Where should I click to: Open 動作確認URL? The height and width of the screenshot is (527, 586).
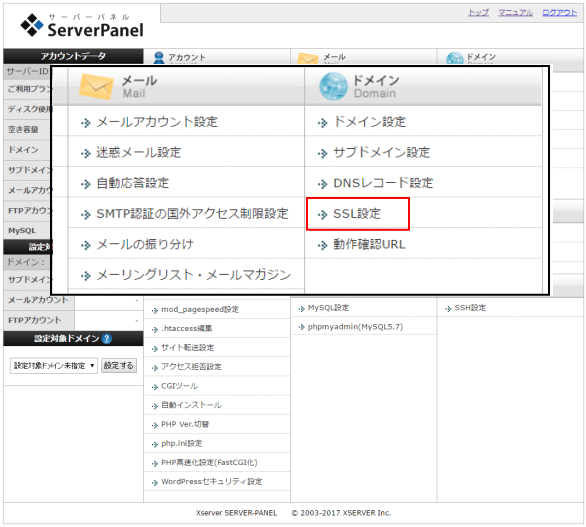369,244
